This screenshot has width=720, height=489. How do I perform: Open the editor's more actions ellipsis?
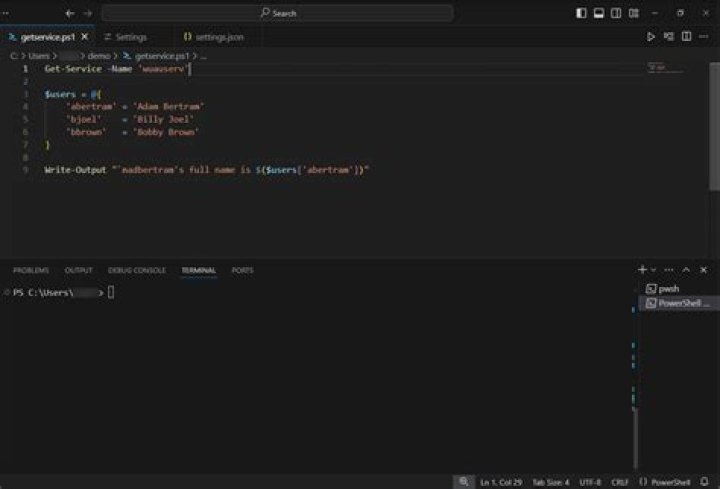pyautogui.click(x=704, y=37)
